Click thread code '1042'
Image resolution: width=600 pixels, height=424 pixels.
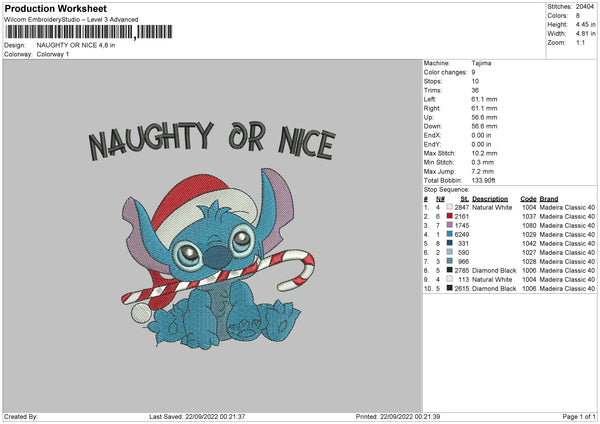[529, 243]
